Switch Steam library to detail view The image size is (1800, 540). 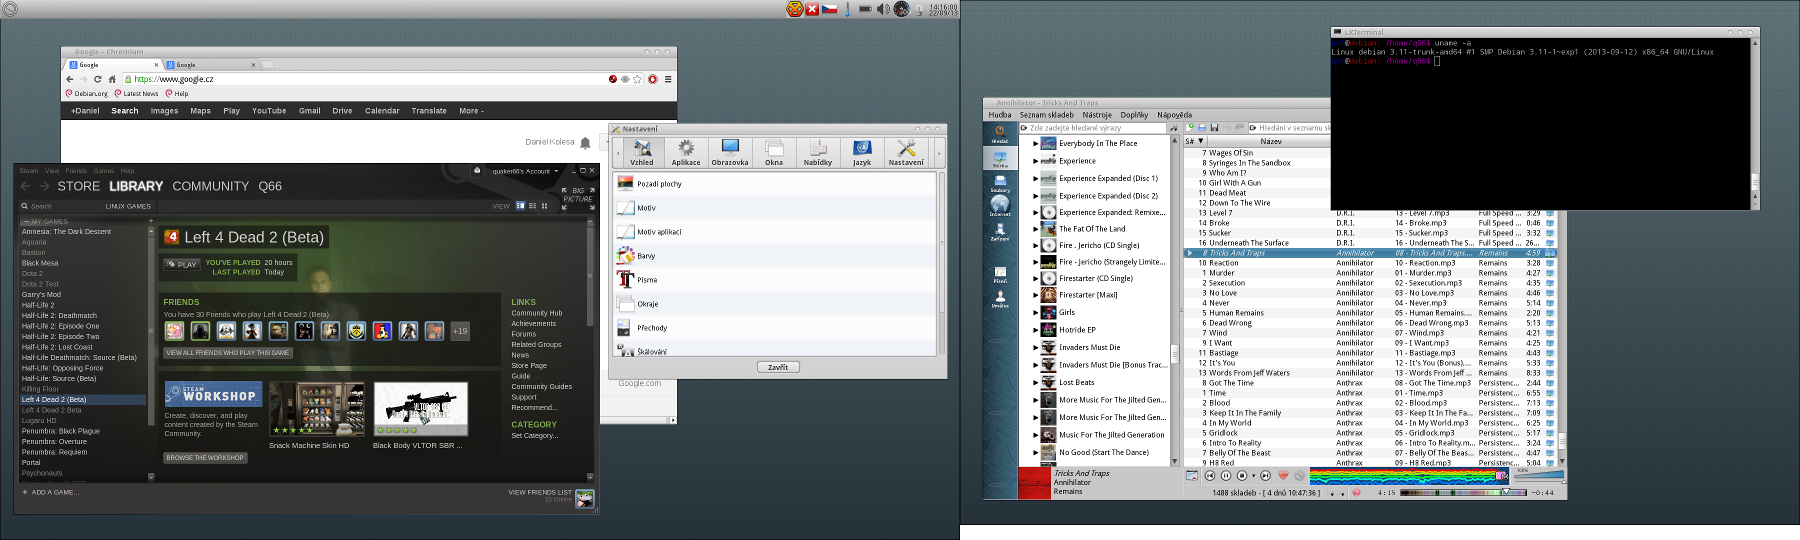tap(520, 206)
